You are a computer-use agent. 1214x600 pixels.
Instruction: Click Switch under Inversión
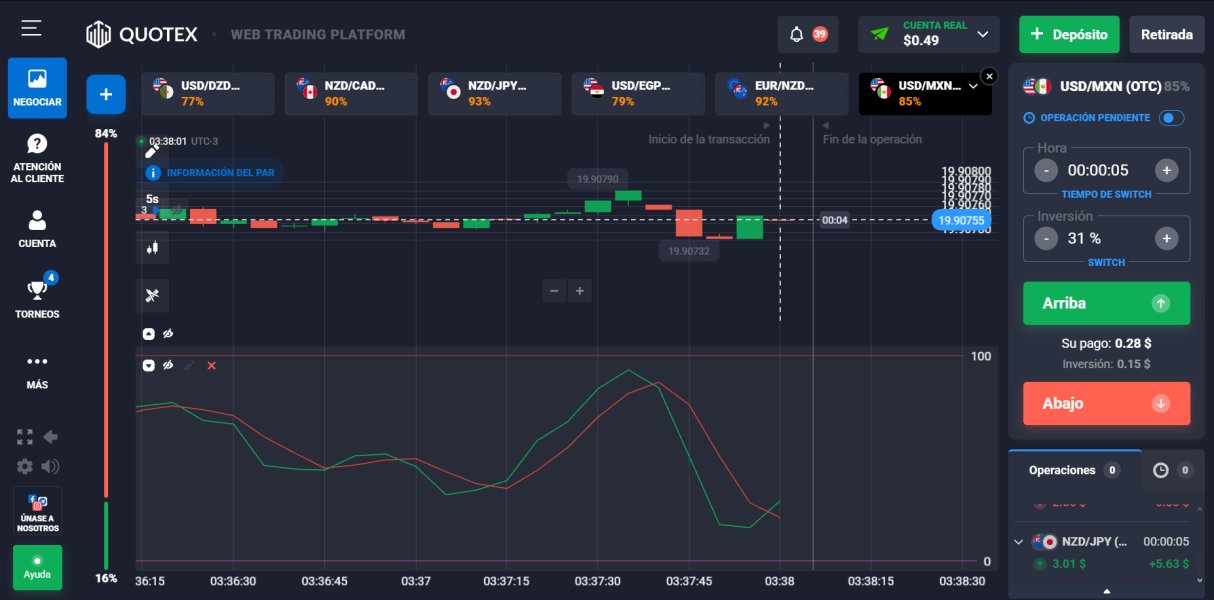point(1106,262)
